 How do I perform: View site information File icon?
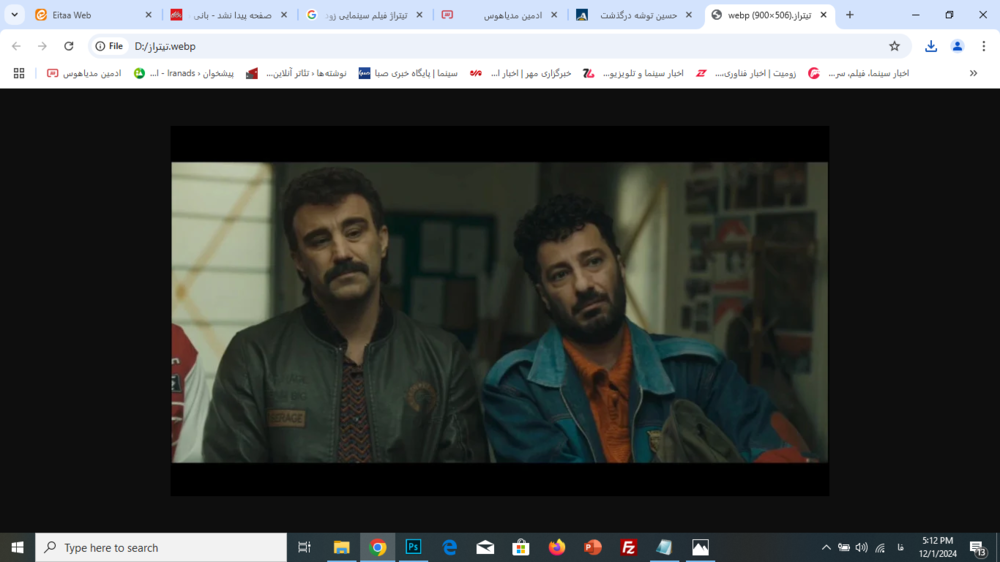[109, 46]
